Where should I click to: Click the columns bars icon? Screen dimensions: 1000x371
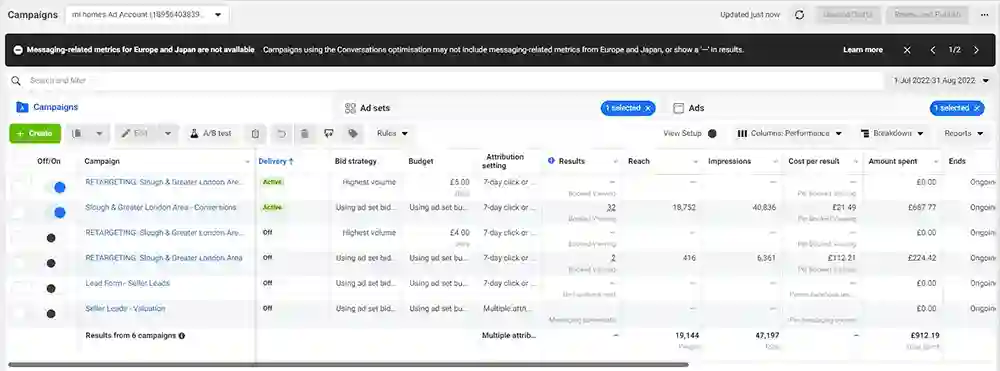pyautogui.click(x=742, y=133)
